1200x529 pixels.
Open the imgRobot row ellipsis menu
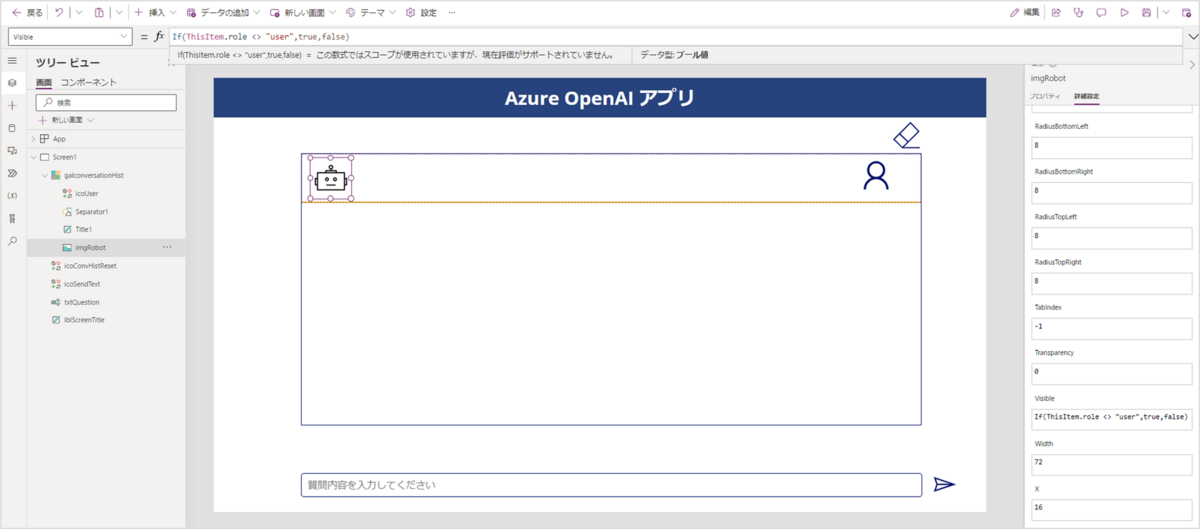(167, 247)
